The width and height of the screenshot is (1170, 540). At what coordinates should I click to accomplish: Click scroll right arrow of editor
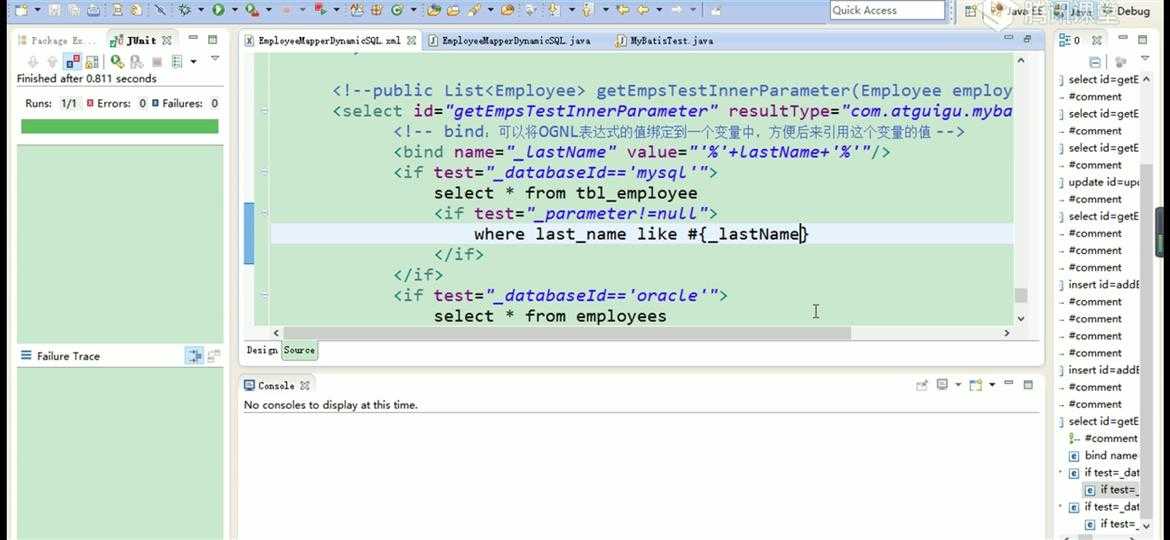coord(1006,333)
